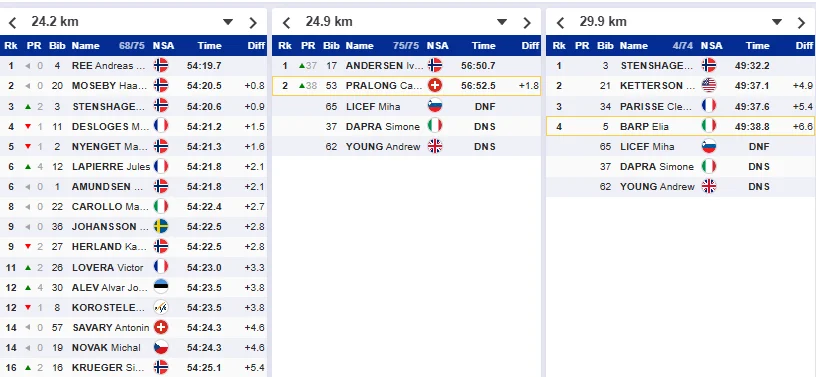Select KRUEGER row
Image resolution: width=816 pixels, height=377 pixels.
tap(133, 368)
